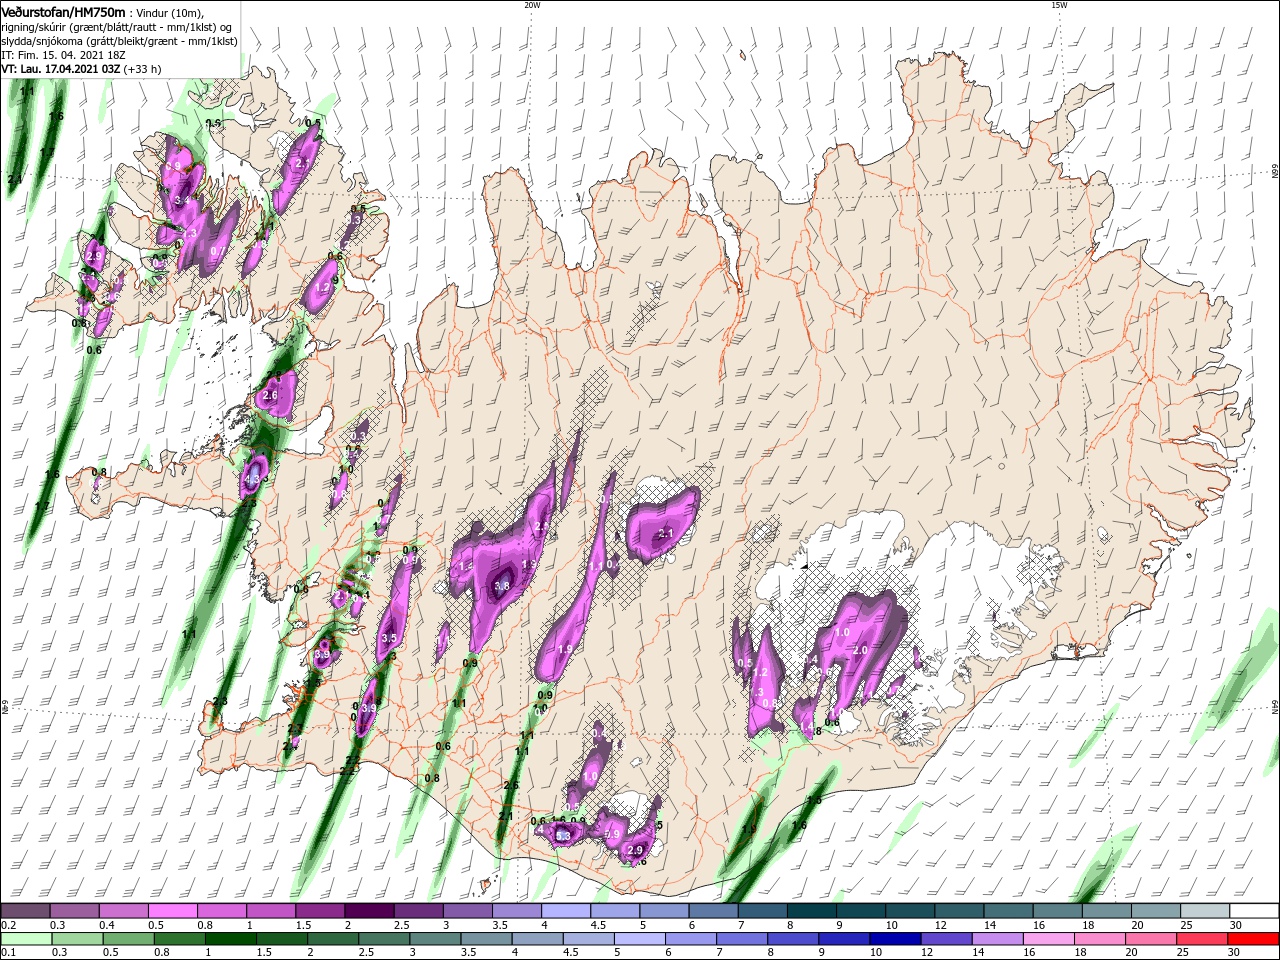Image resolution: width=1280 pixels, height=960 pixels.
Task: Click the 2.9 snowfall value near south coast
Action: 634,850
